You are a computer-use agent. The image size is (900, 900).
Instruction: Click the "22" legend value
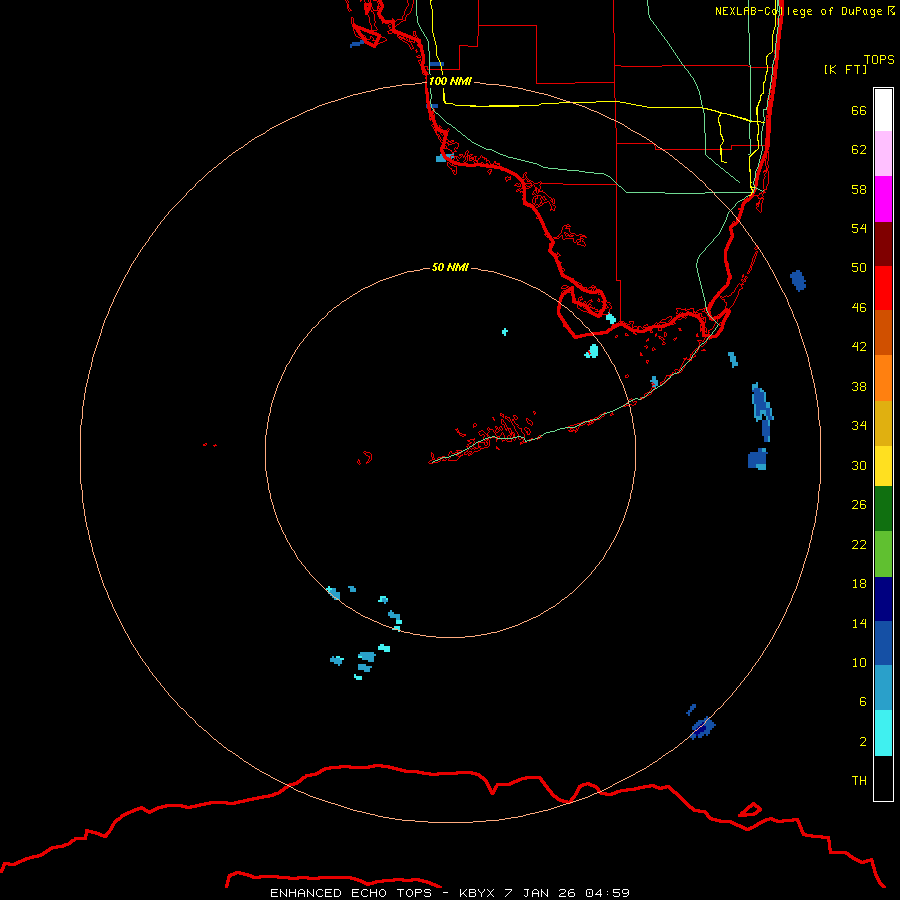[x=859, y=545]
